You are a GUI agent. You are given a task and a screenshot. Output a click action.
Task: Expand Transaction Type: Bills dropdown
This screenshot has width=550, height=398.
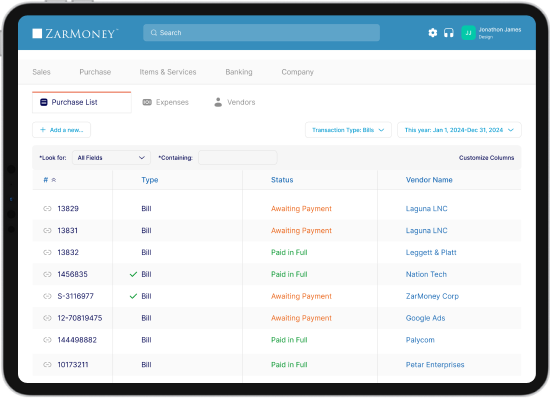348,130
